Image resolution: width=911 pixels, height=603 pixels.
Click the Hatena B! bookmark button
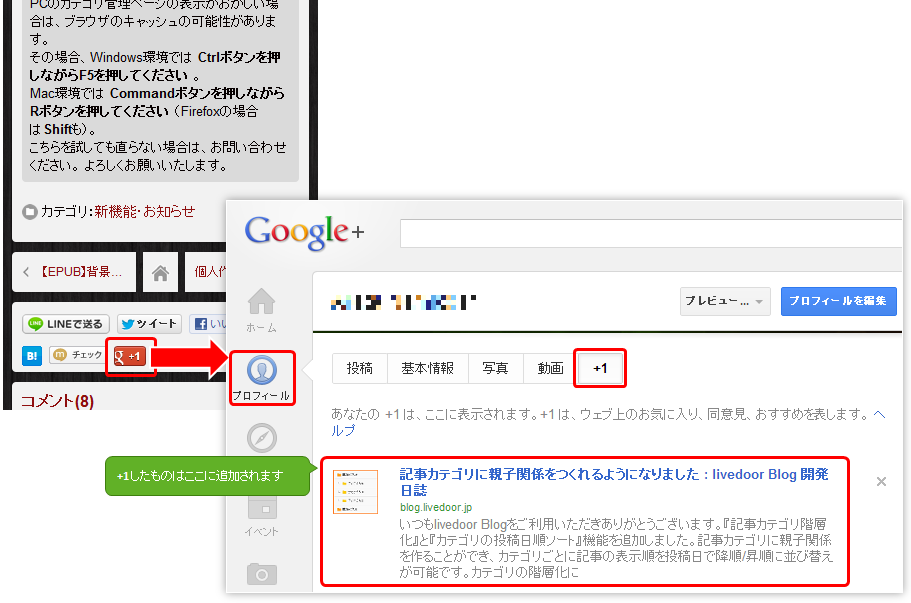[32, 356]
